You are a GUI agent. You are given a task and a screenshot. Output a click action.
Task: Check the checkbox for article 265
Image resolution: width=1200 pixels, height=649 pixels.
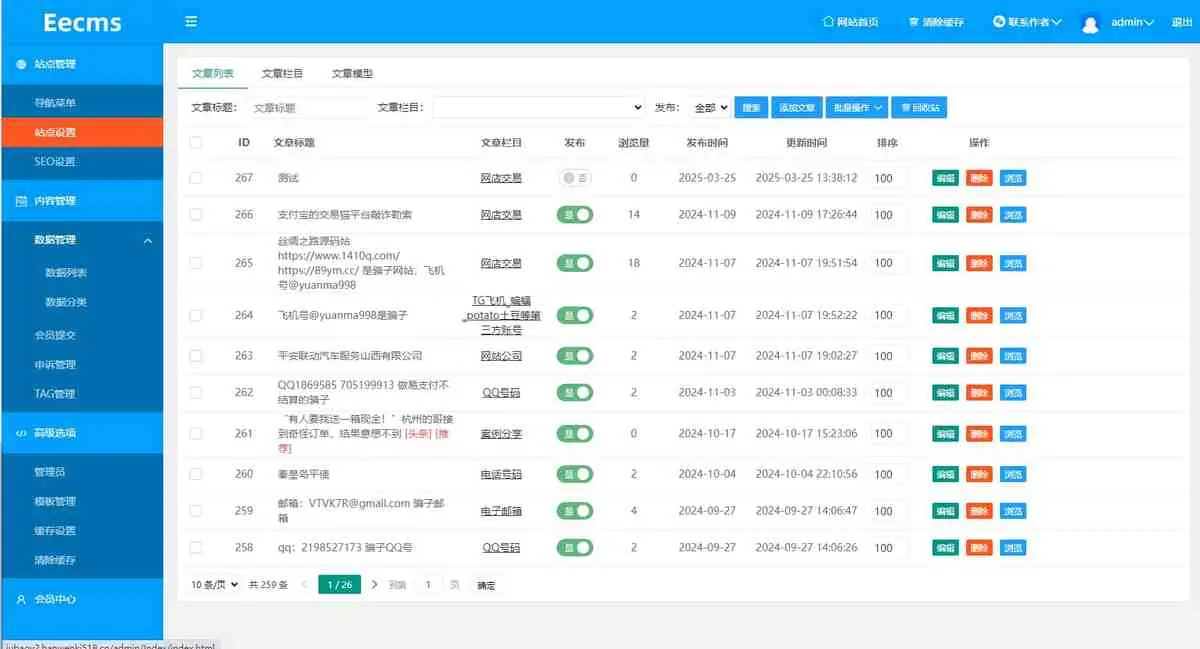[196, 263]
